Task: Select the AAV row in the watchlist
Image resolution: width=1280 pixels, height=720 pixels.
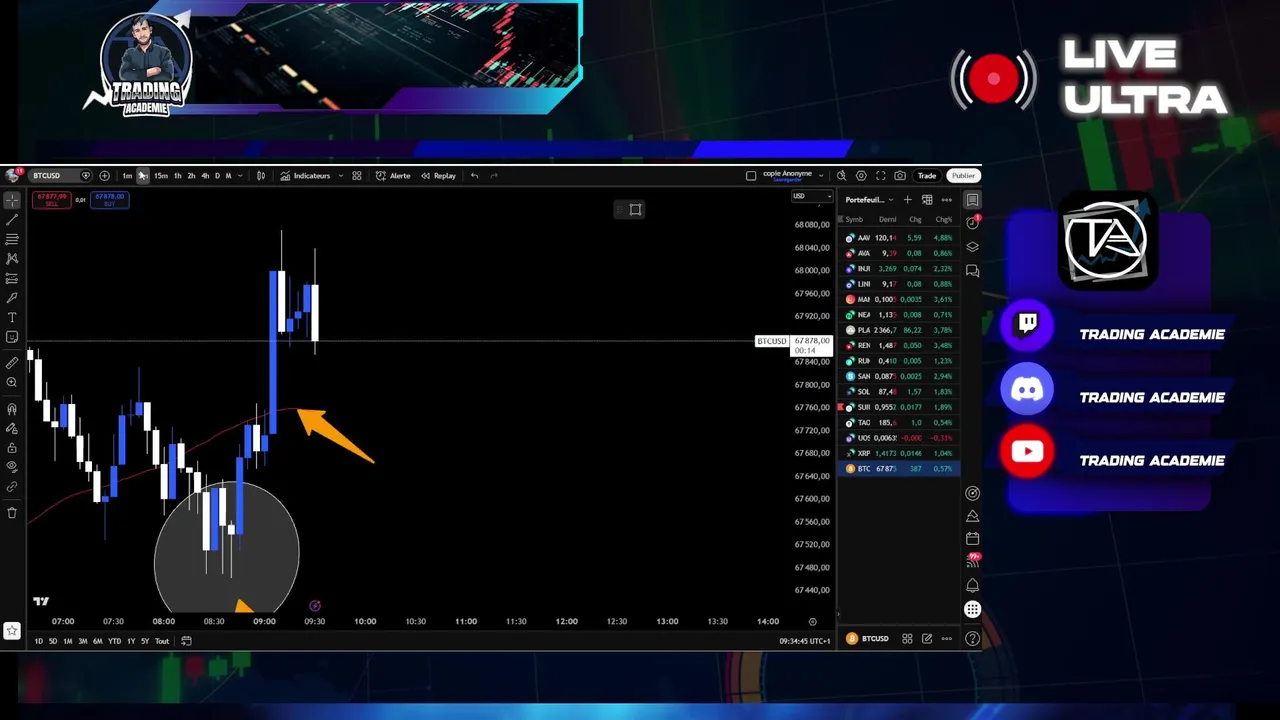Action: click(x=900, y=238)
